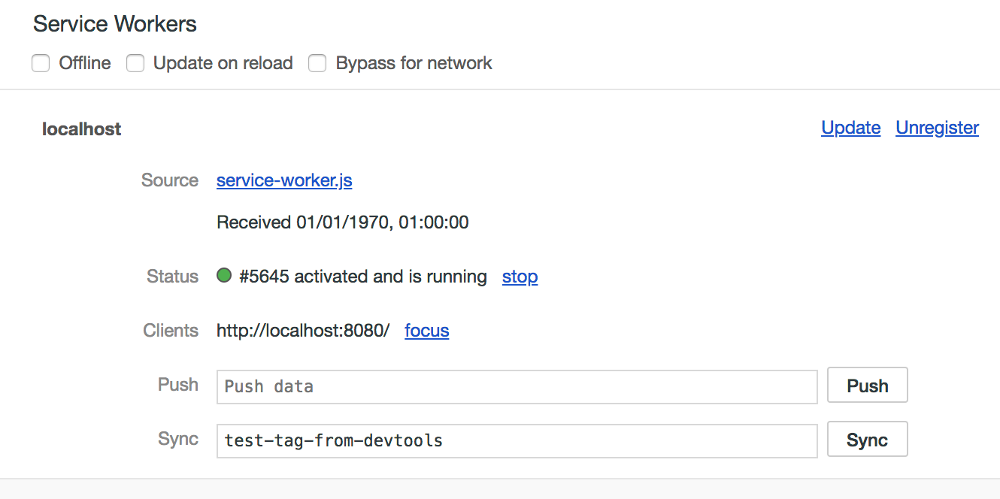Click the Push button
Image resolution: width=1000 pixels, height=499 pixels.
pos(867,385)
